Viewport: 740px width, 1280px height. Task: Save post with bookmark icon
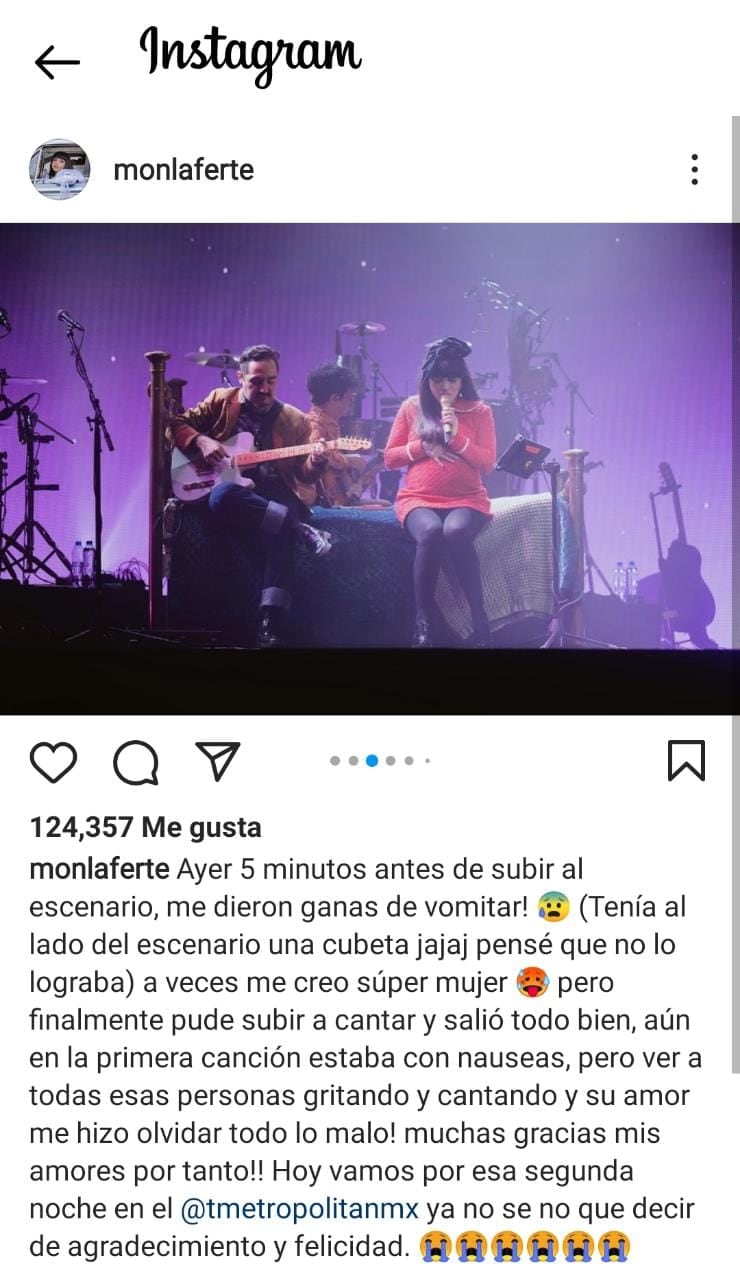click(686, 761)
